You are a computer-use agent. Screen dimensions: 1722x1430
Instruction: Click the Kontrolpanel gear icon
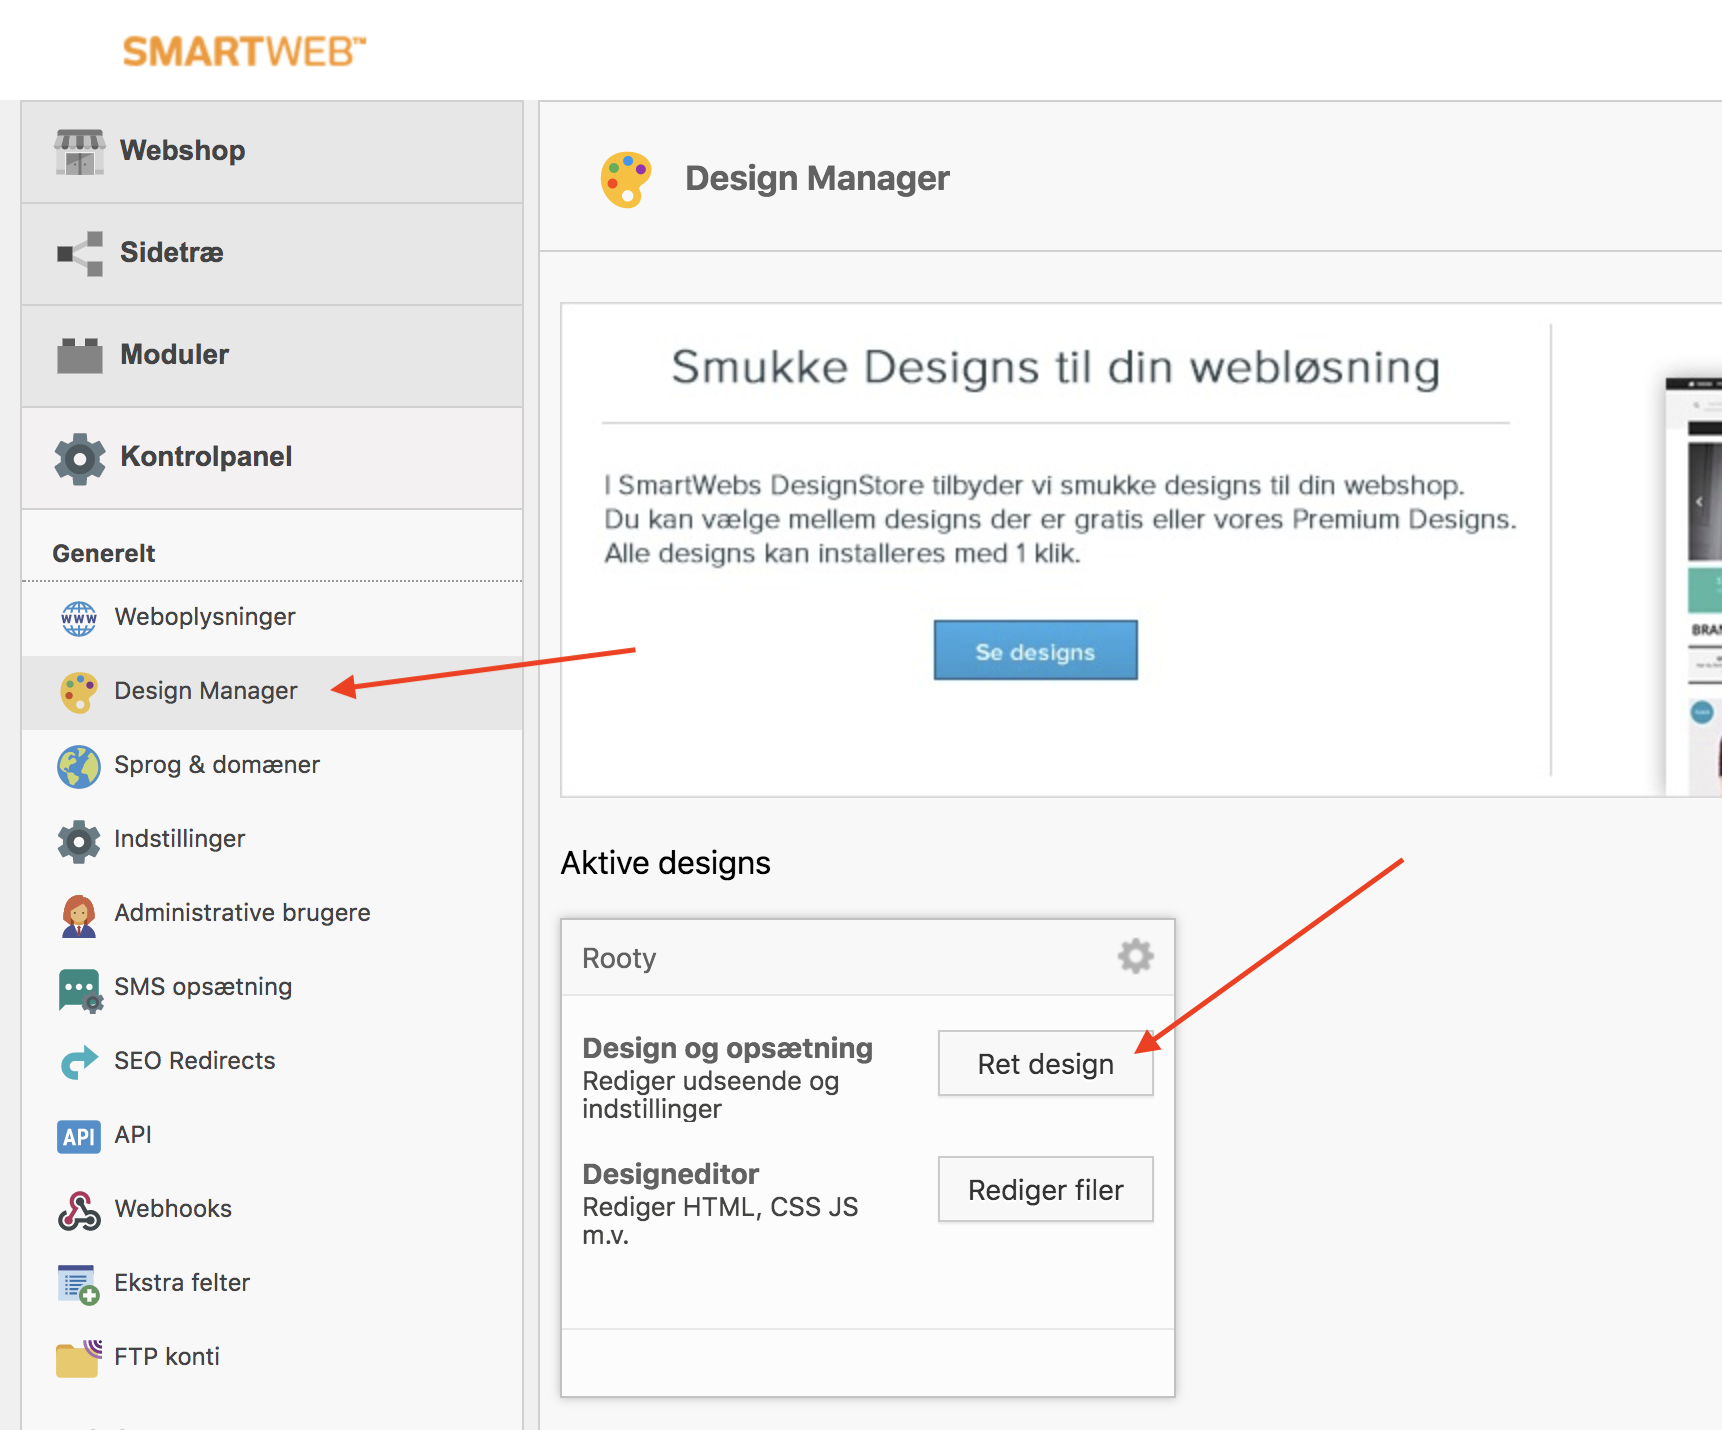pos(78,457)
